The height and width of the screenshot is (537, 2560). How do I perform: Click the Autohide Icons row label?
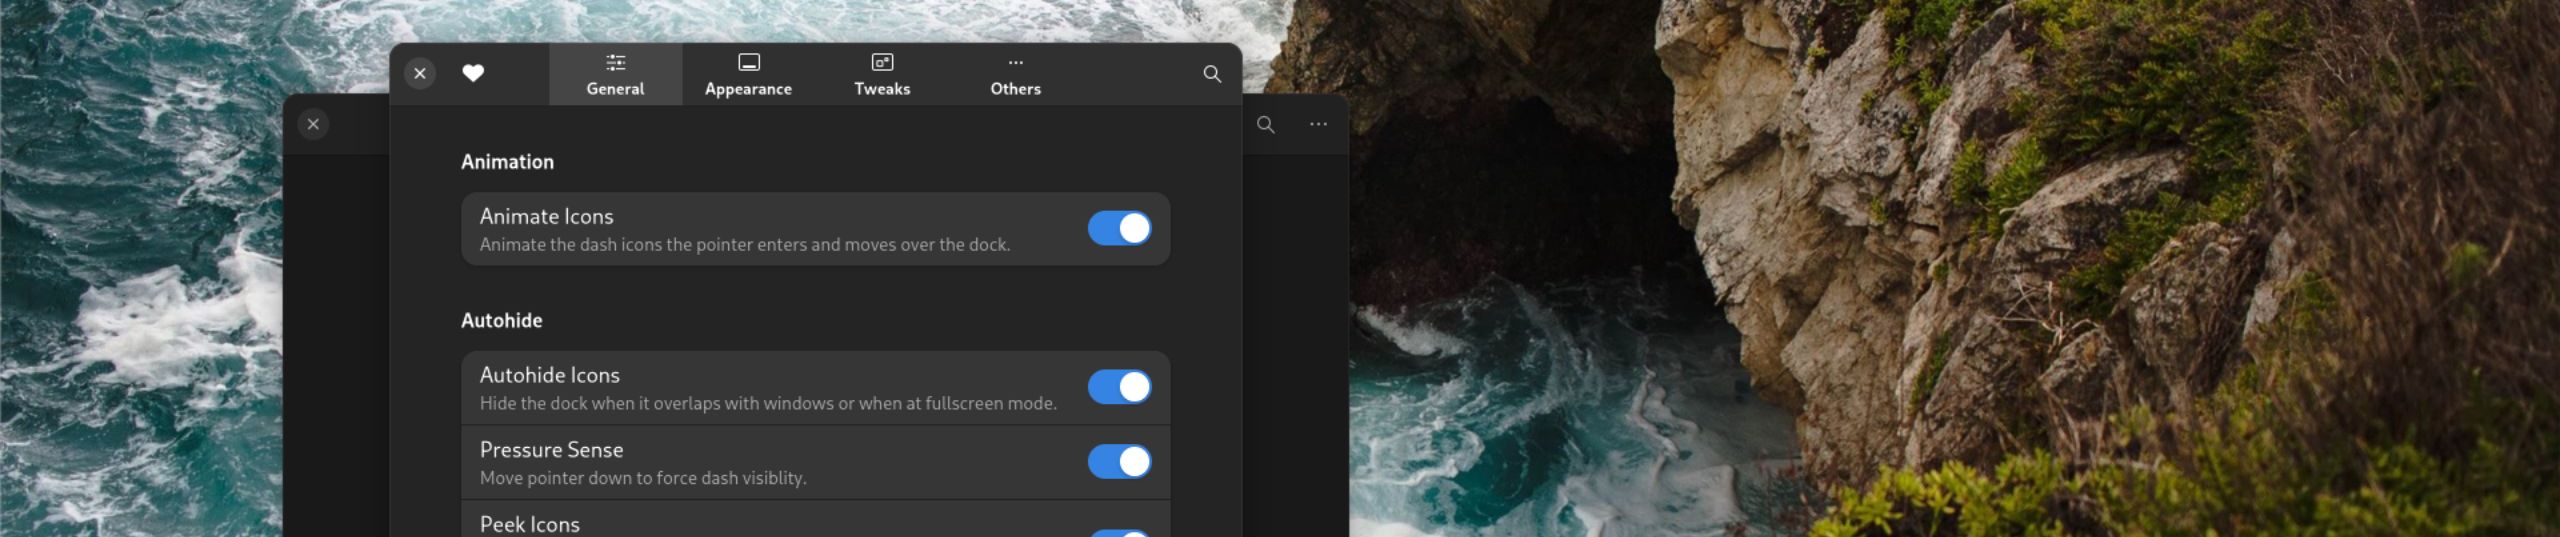(x=549, y=375)
